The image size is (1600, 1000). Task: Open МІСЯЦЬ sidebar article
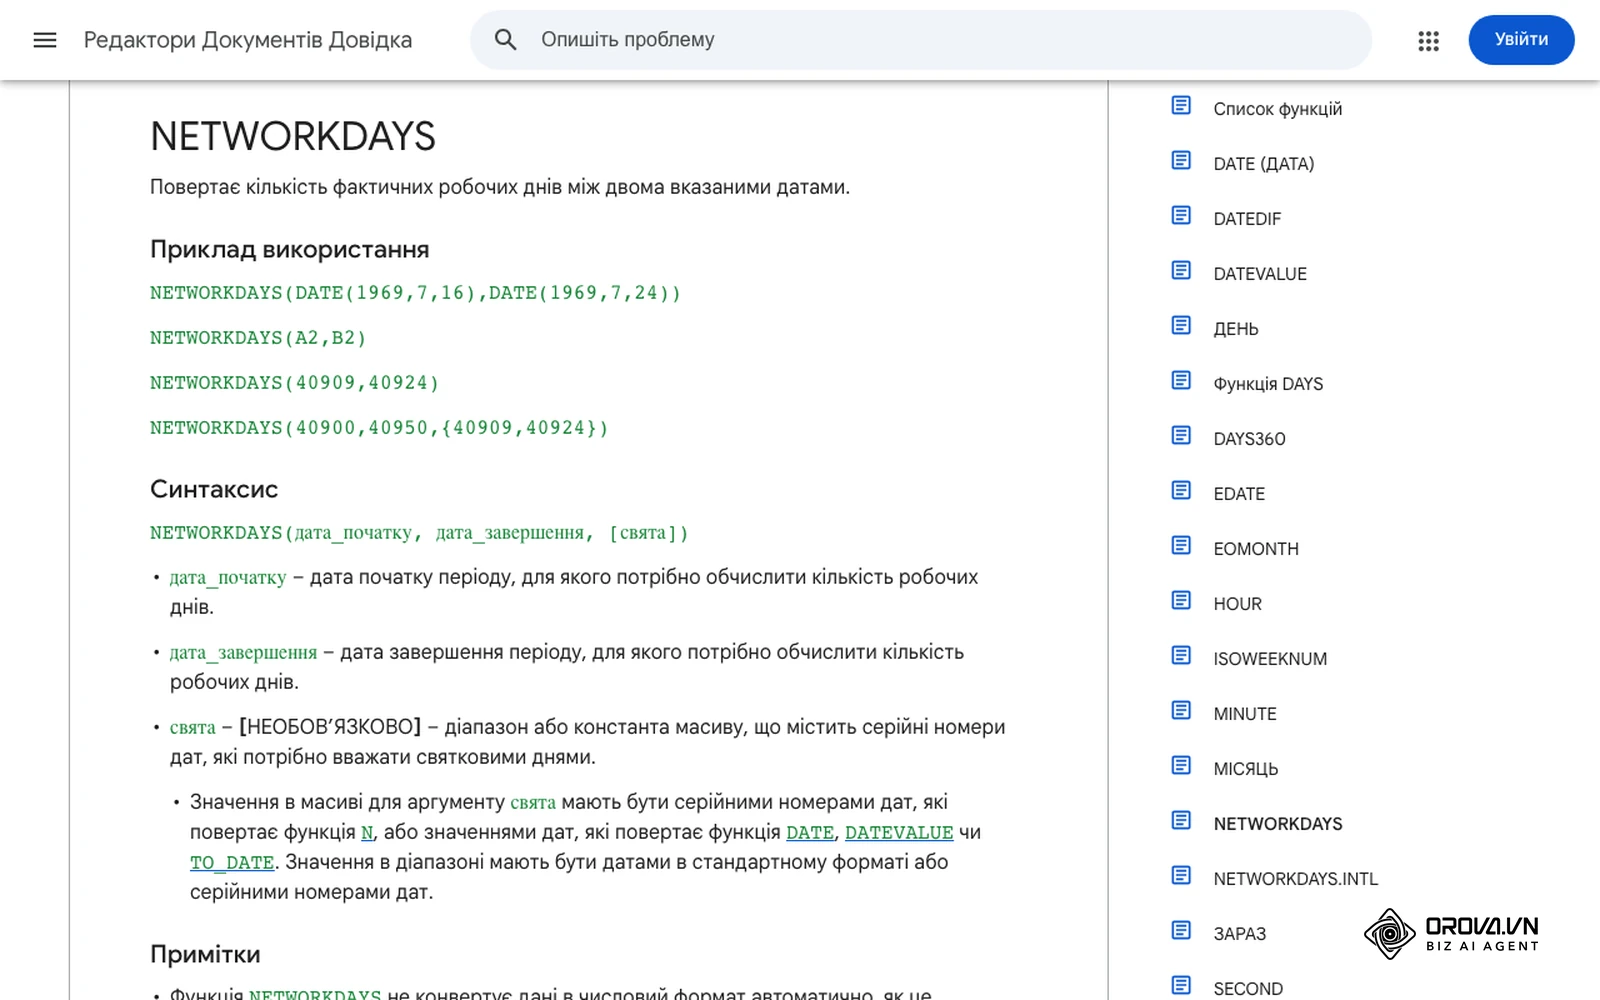point(1245,769)
